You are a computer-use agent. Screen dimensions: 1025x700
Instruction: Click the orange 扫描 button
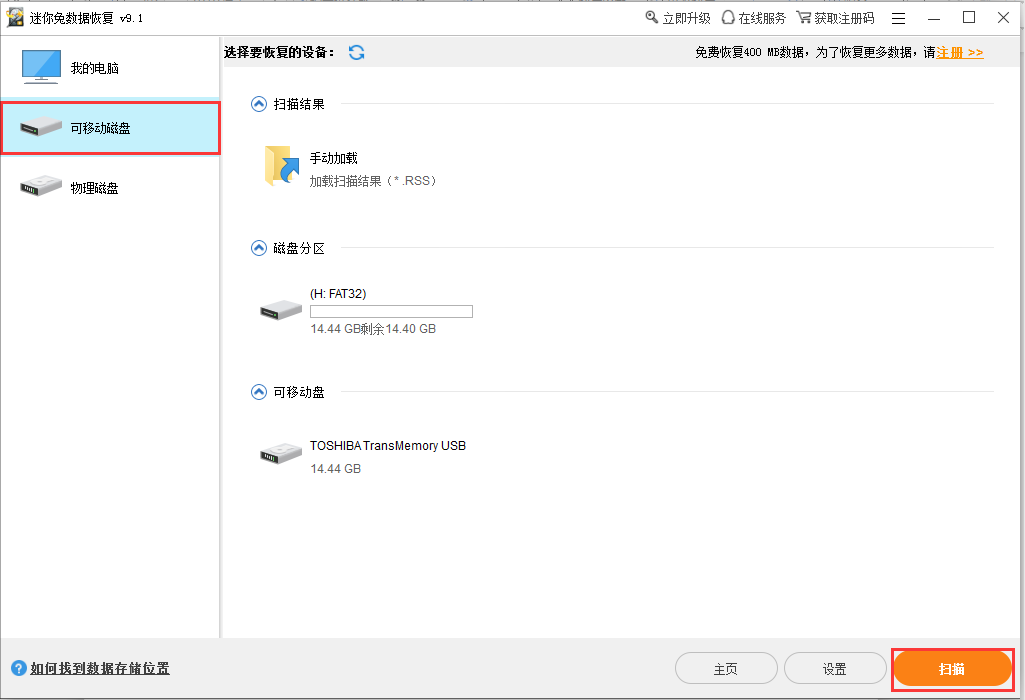click(x=952, y=669)
